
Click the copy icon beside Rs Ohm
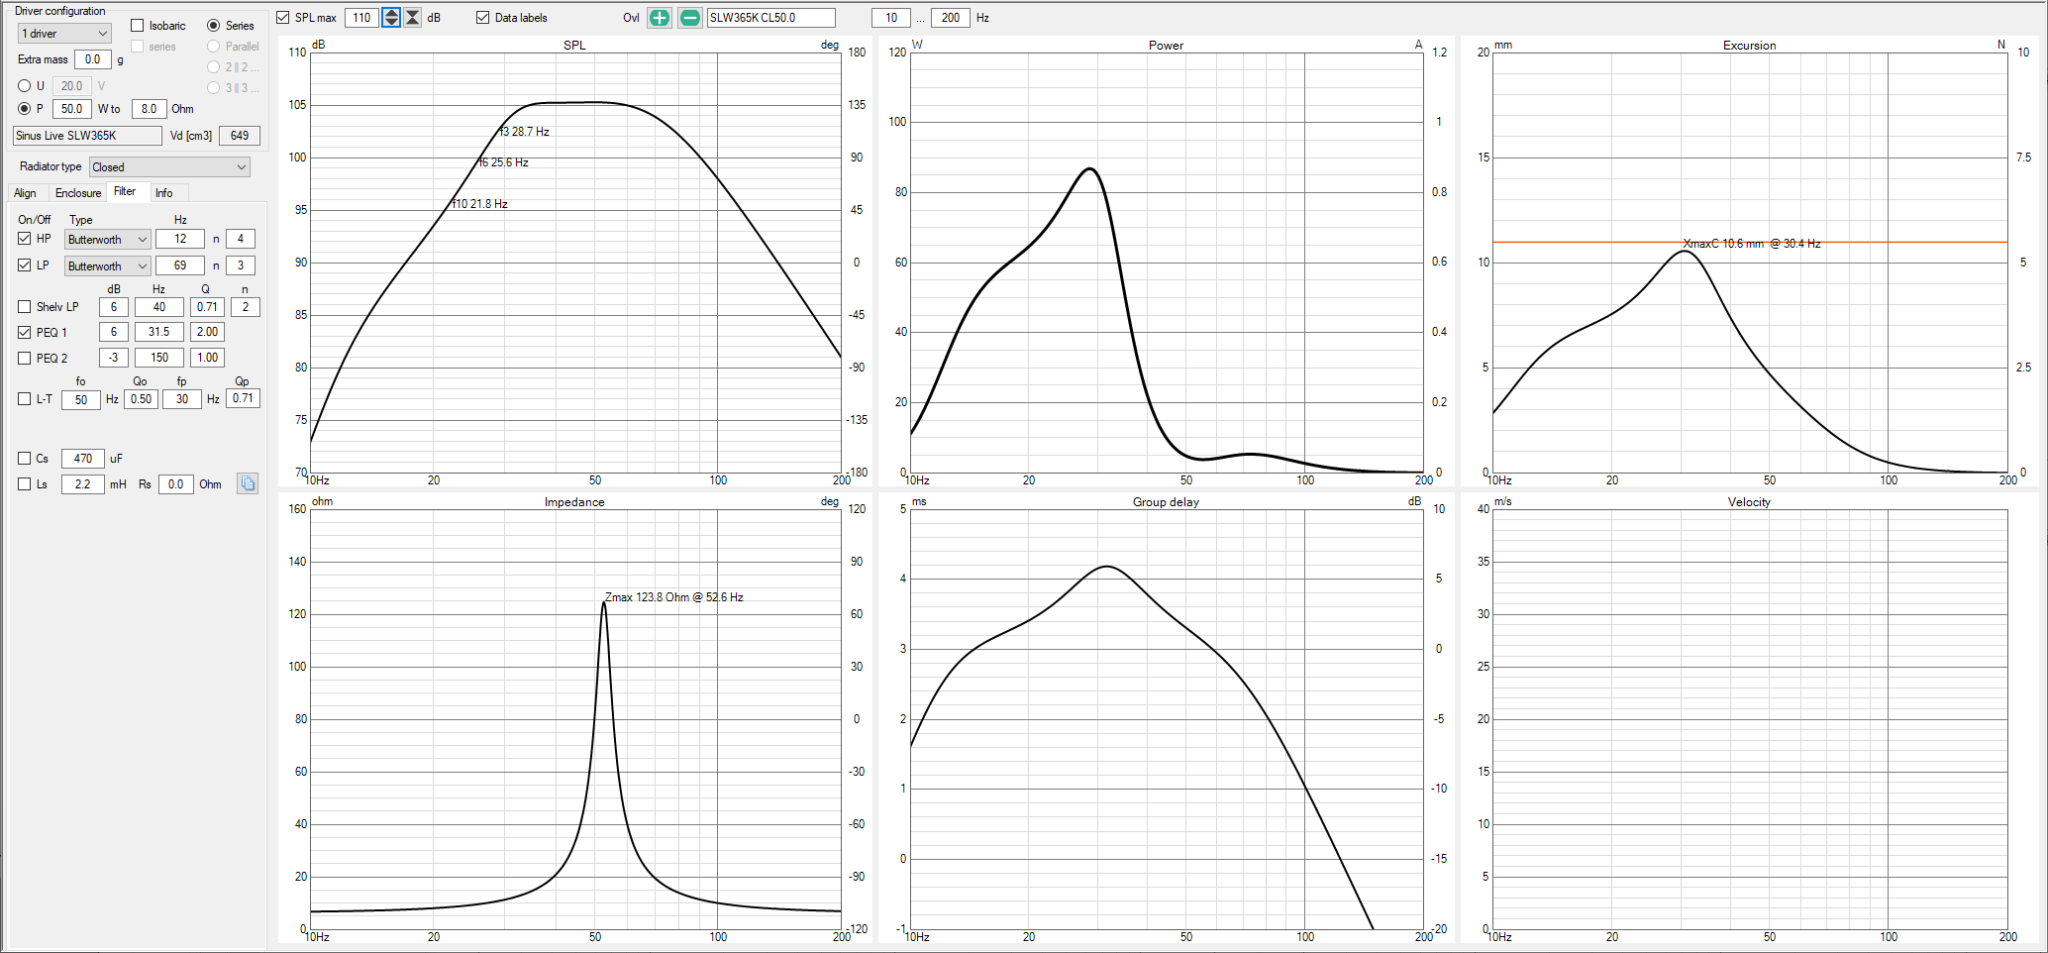tap(247, 484)
